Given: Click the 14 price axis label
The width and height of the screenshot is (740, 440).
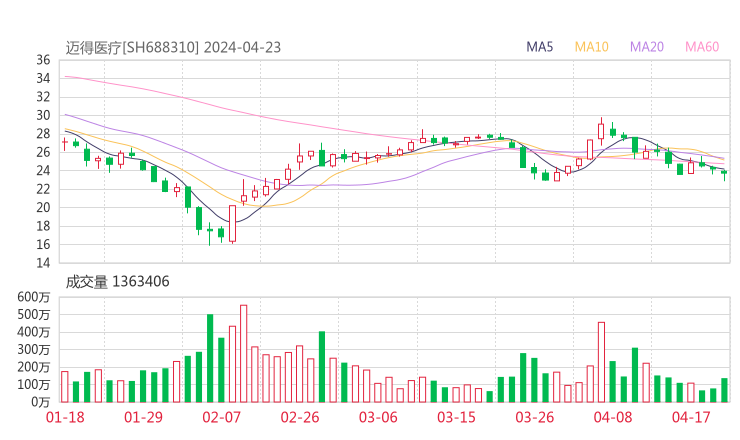Looking at the screenshot, I should [43, 262].
